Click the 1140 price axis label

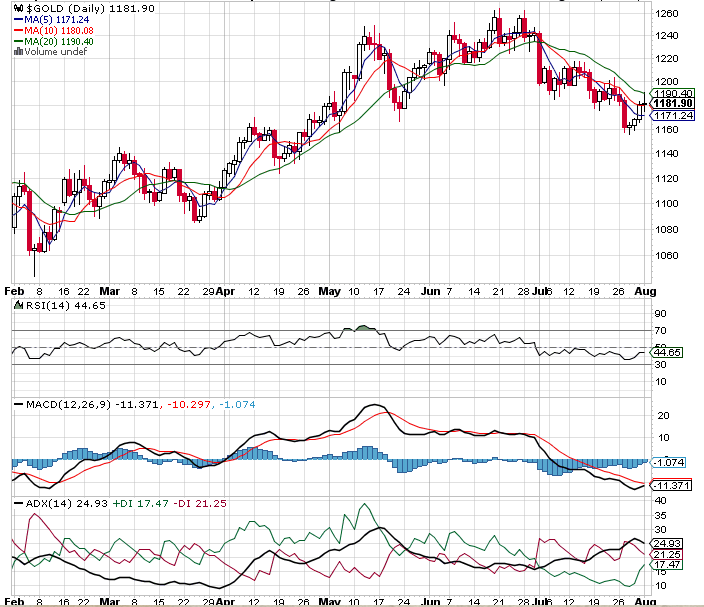(666, 154)
